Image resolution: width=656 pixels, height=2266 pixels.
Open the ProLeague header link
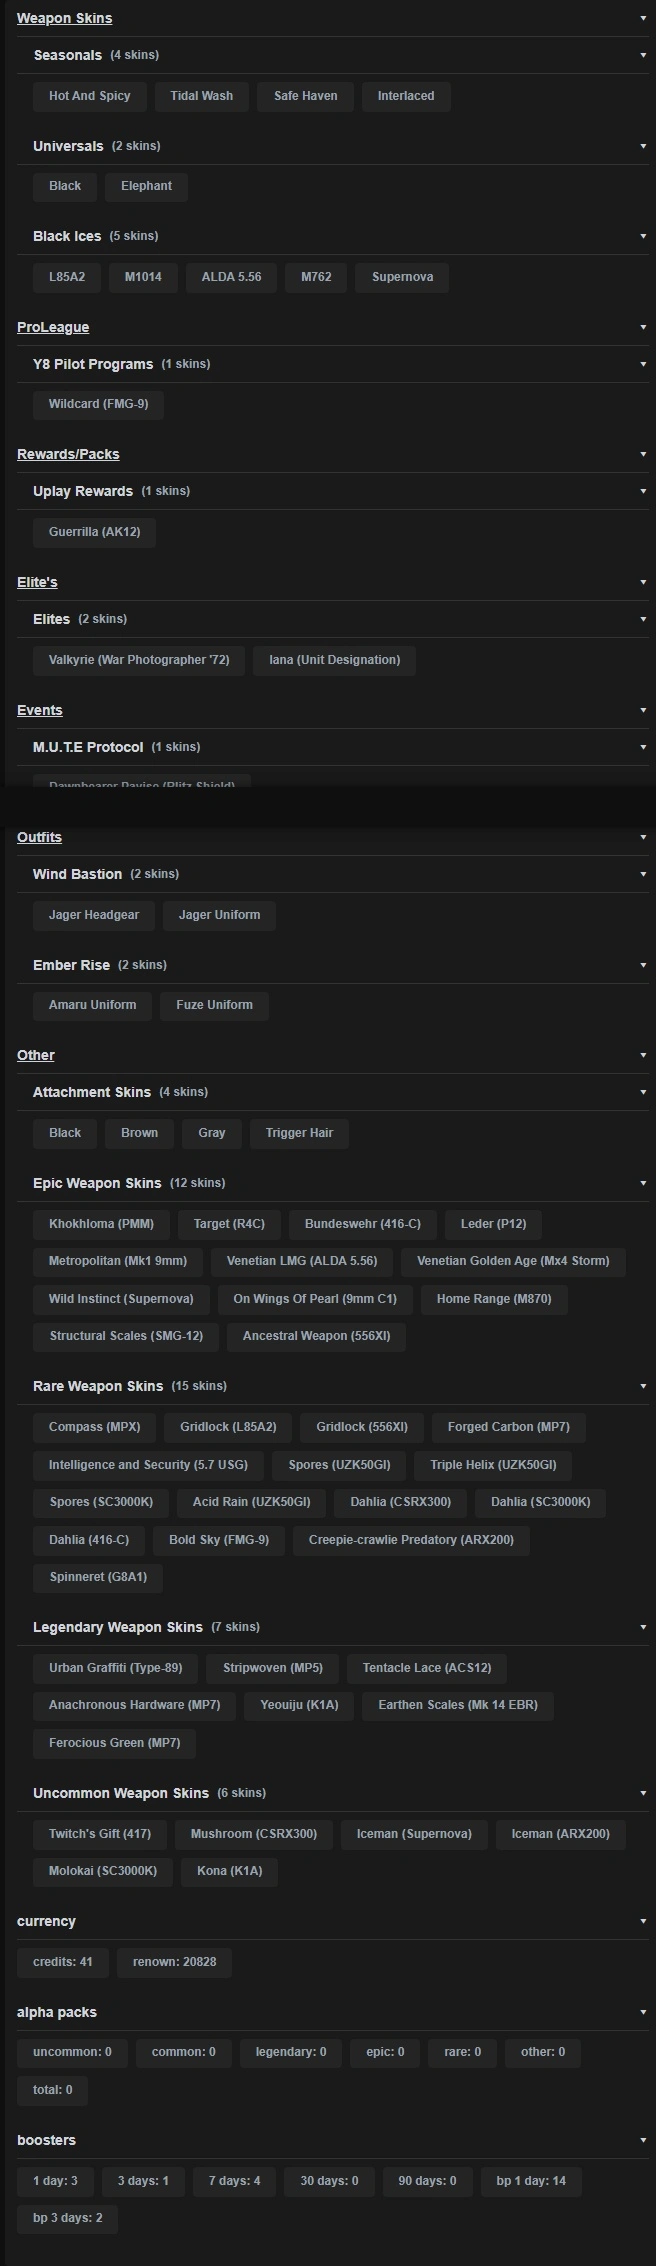click(x=53, y=327)
